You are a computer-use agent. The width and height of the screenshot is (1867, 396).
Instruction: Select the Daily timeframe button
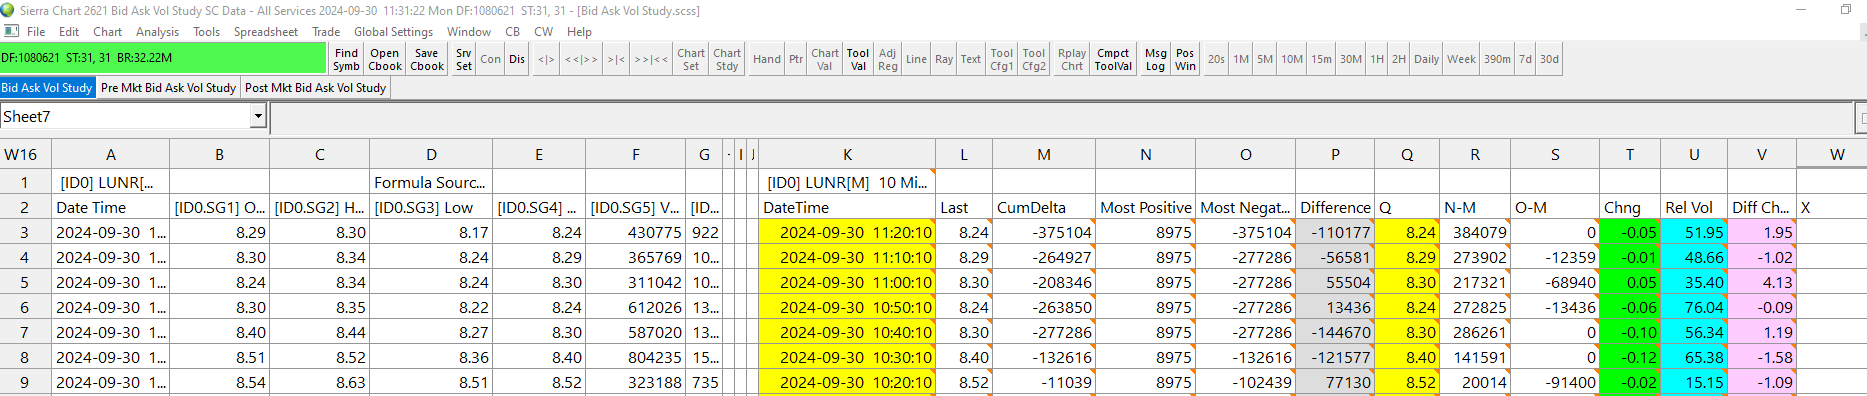point(1426,59)
